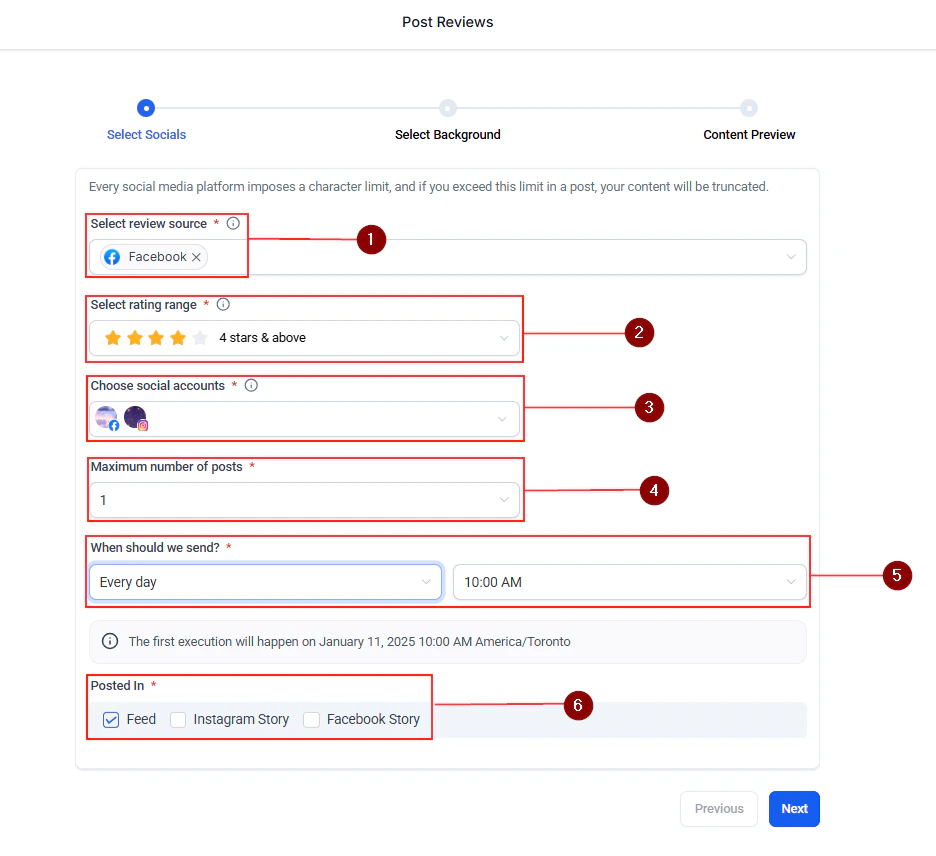Open the info tooltip beside Select review source
The height and width of the screenshot is (856, 936).
[233, 223]
